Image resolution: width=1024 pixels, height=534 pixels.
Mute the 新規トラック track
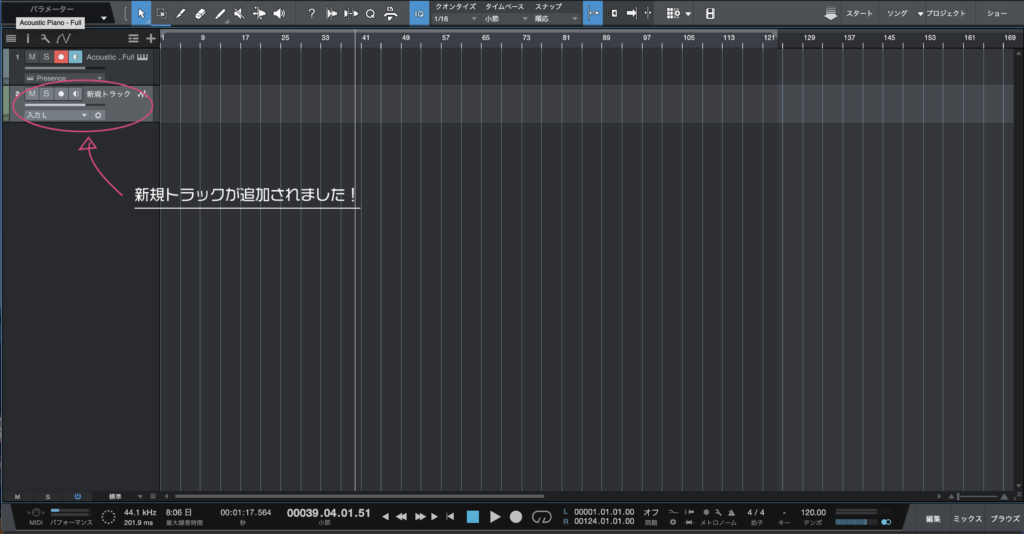[x=32, y=93]
